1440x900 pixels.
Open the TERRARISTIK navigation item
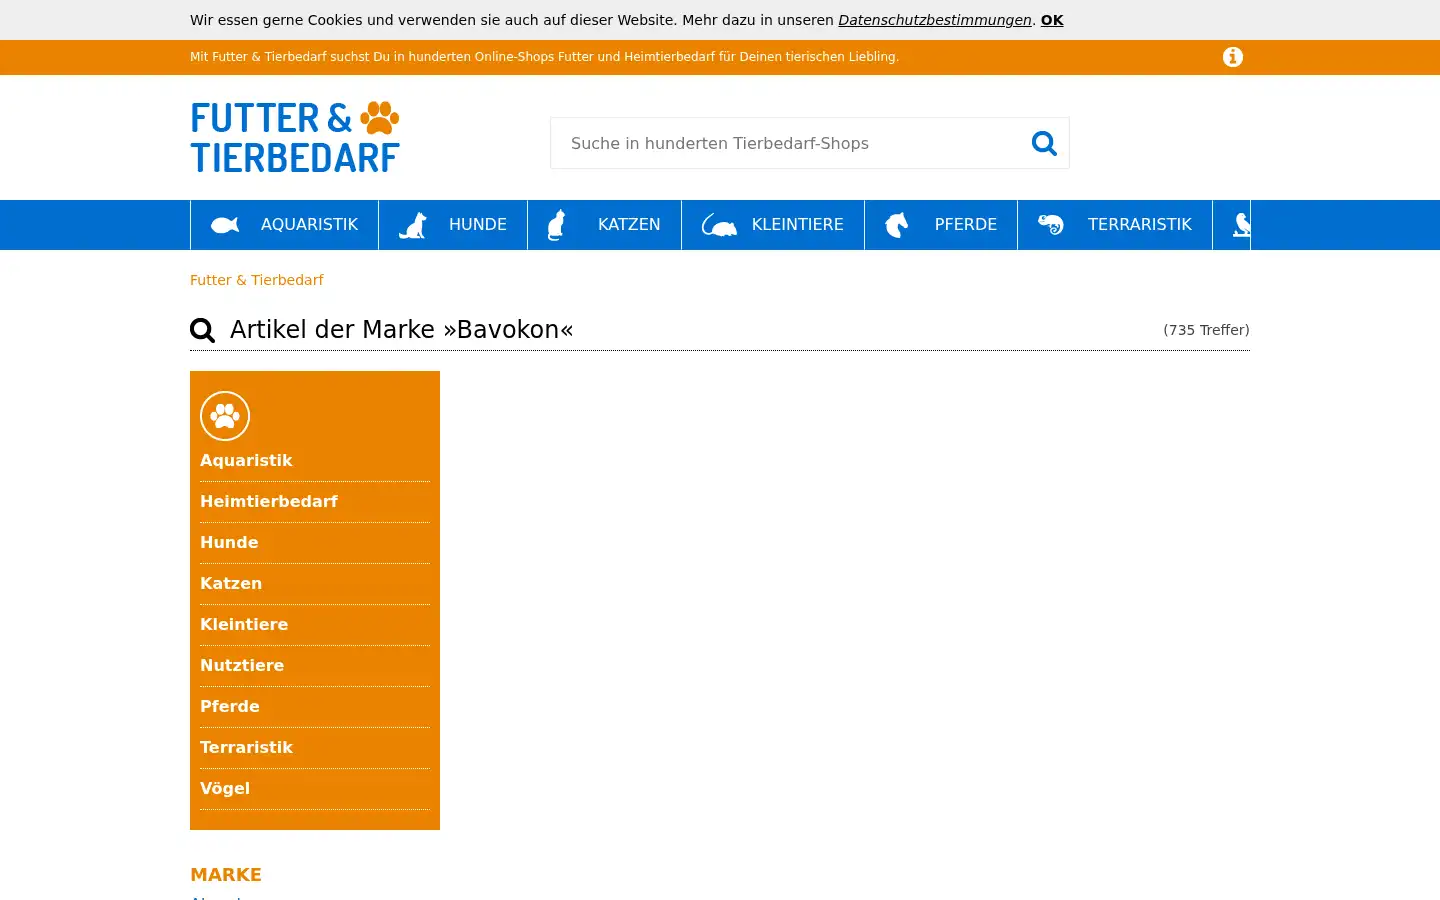click(x=1115, y=225)
